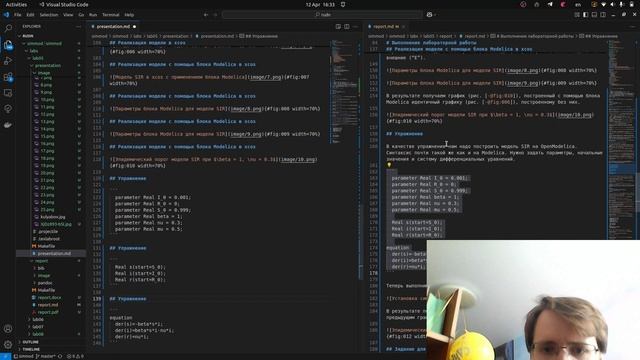Open the Search view in activity bar
The height and width of the screenshot is (360, 640).
pyautogui.click(x=8, y=28)
